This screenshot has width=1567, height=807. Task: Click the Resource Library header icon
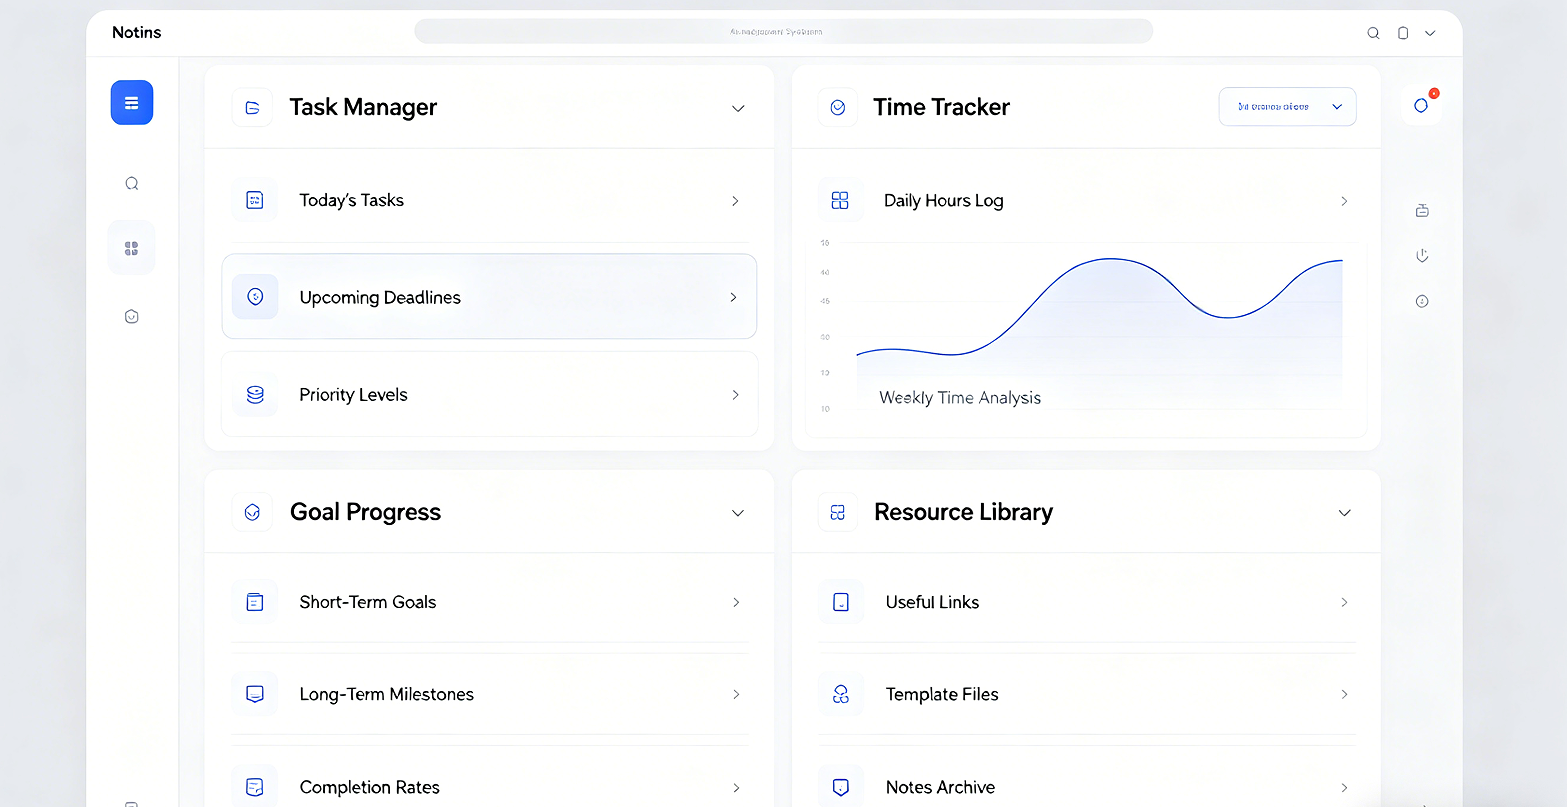pyautogui.click(x=838, y=512)
